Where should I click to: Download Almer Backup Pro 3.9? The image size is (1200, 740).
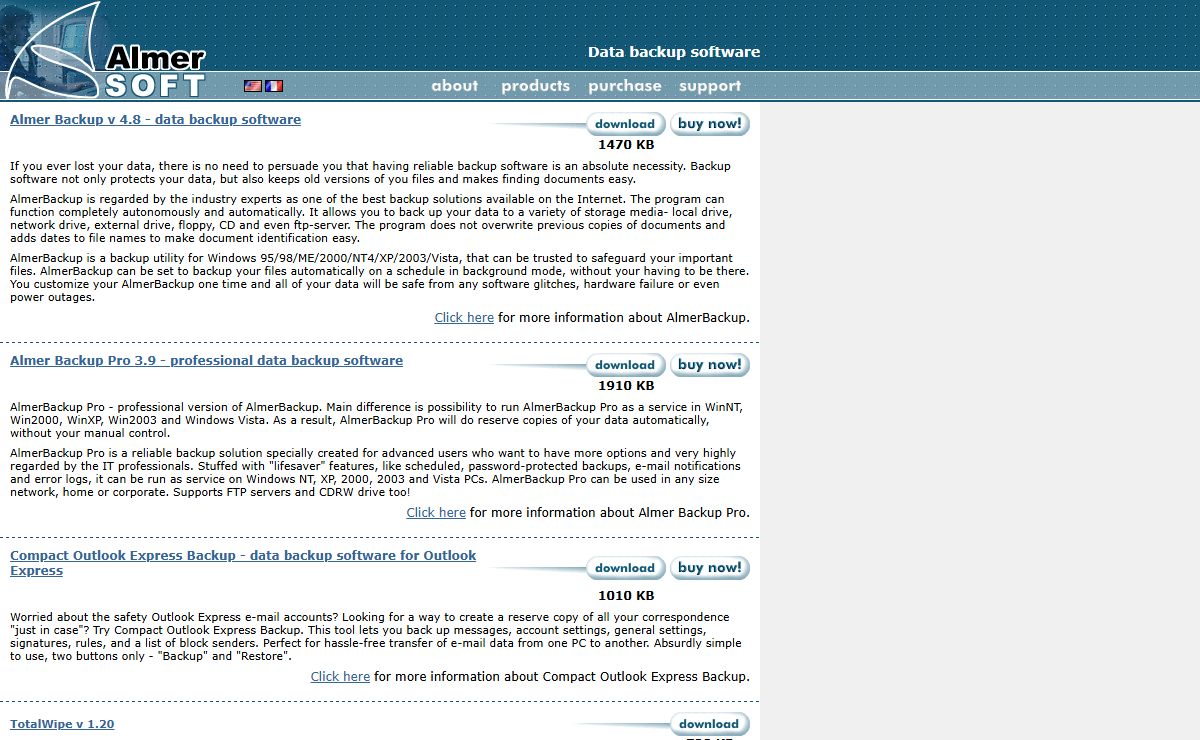click(625, 365)
